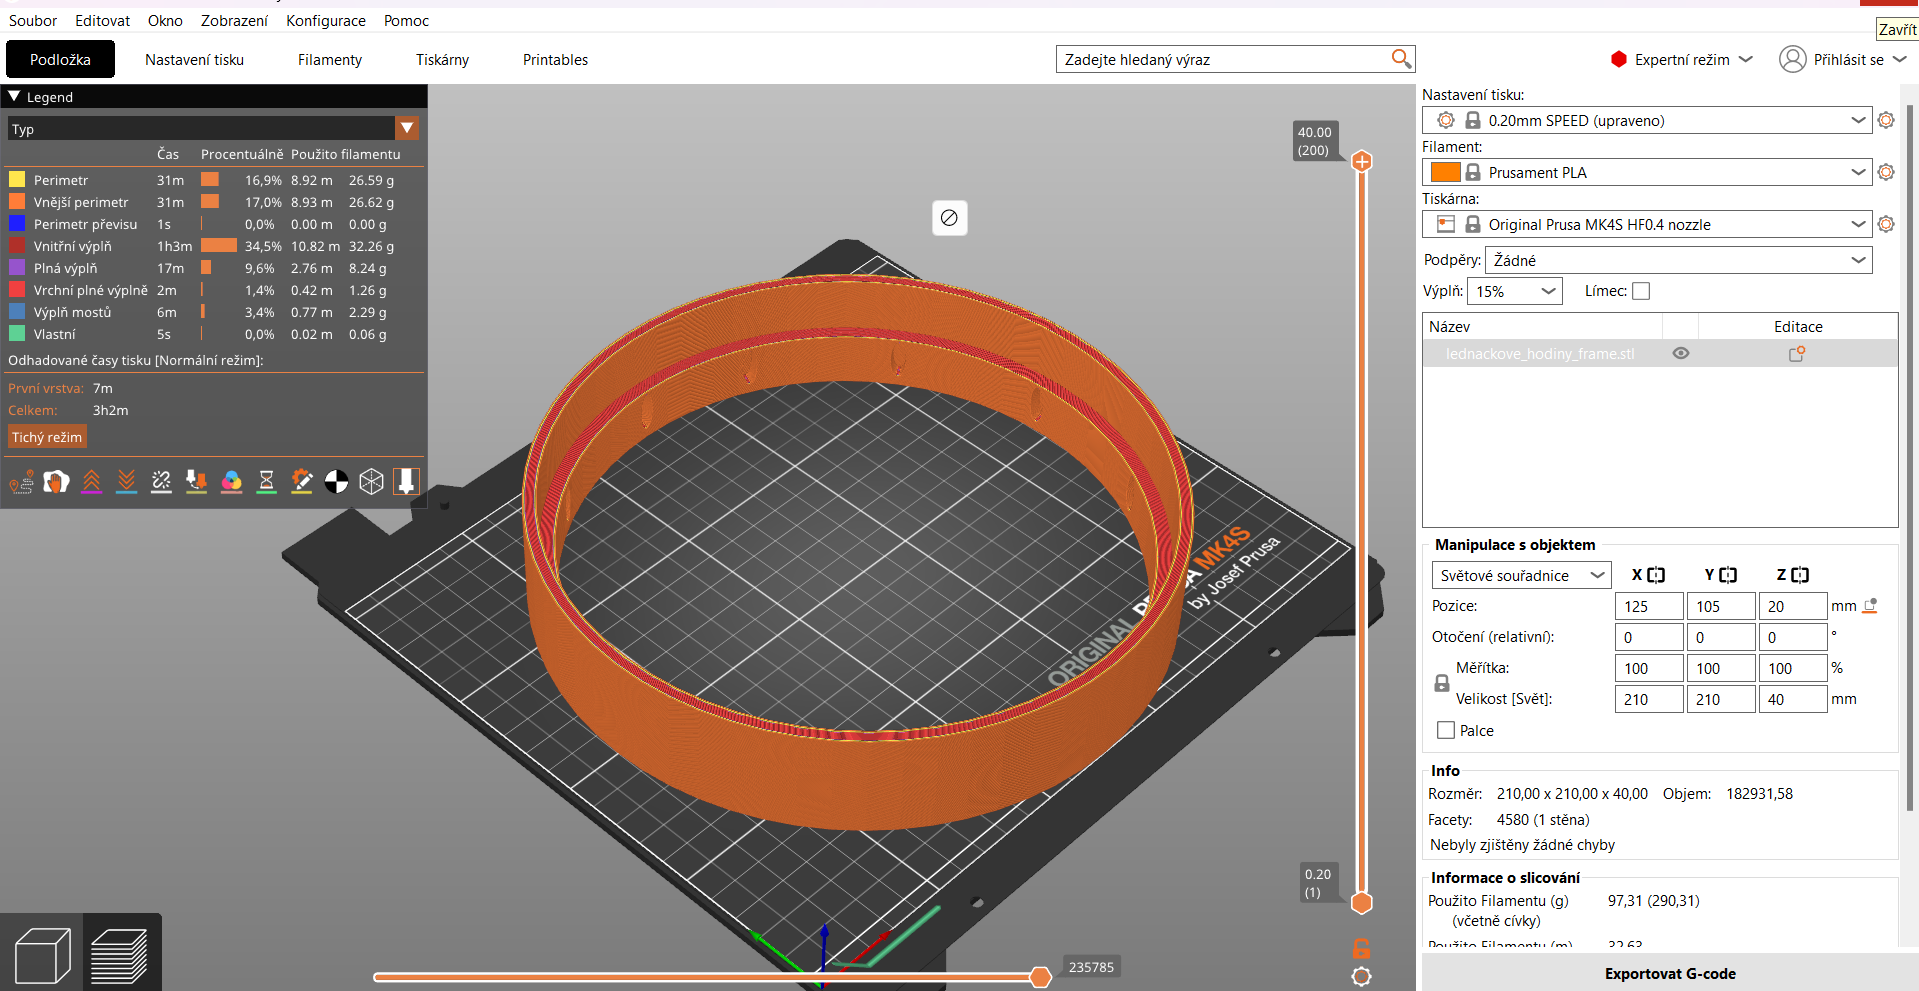Toggle wipe moves display icon
Screen dimensions: 1919x991
pyautogui.click(x=56, y=482)
